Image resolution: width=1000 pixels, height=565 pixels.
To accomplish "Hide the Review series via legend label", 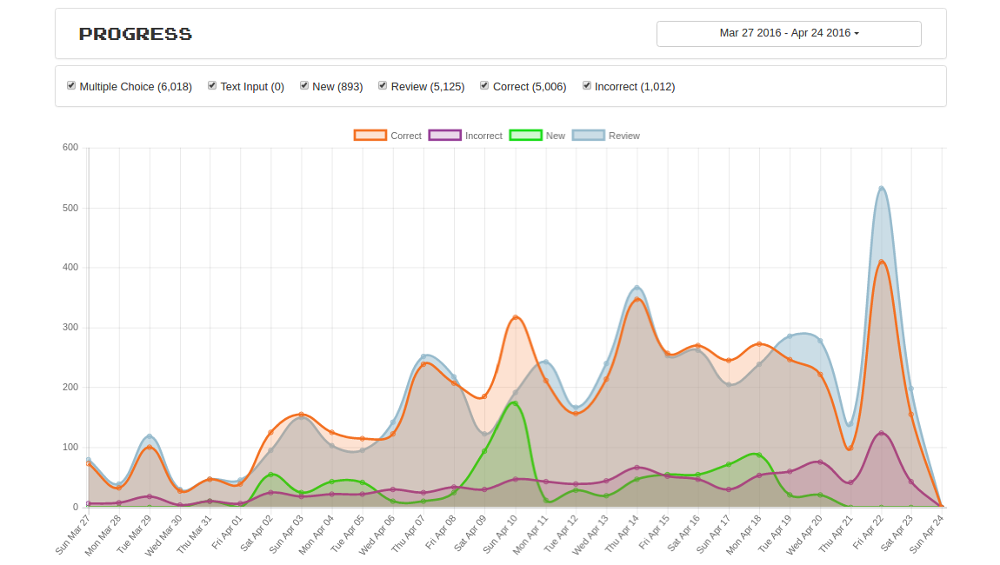I will coord(624,136).
